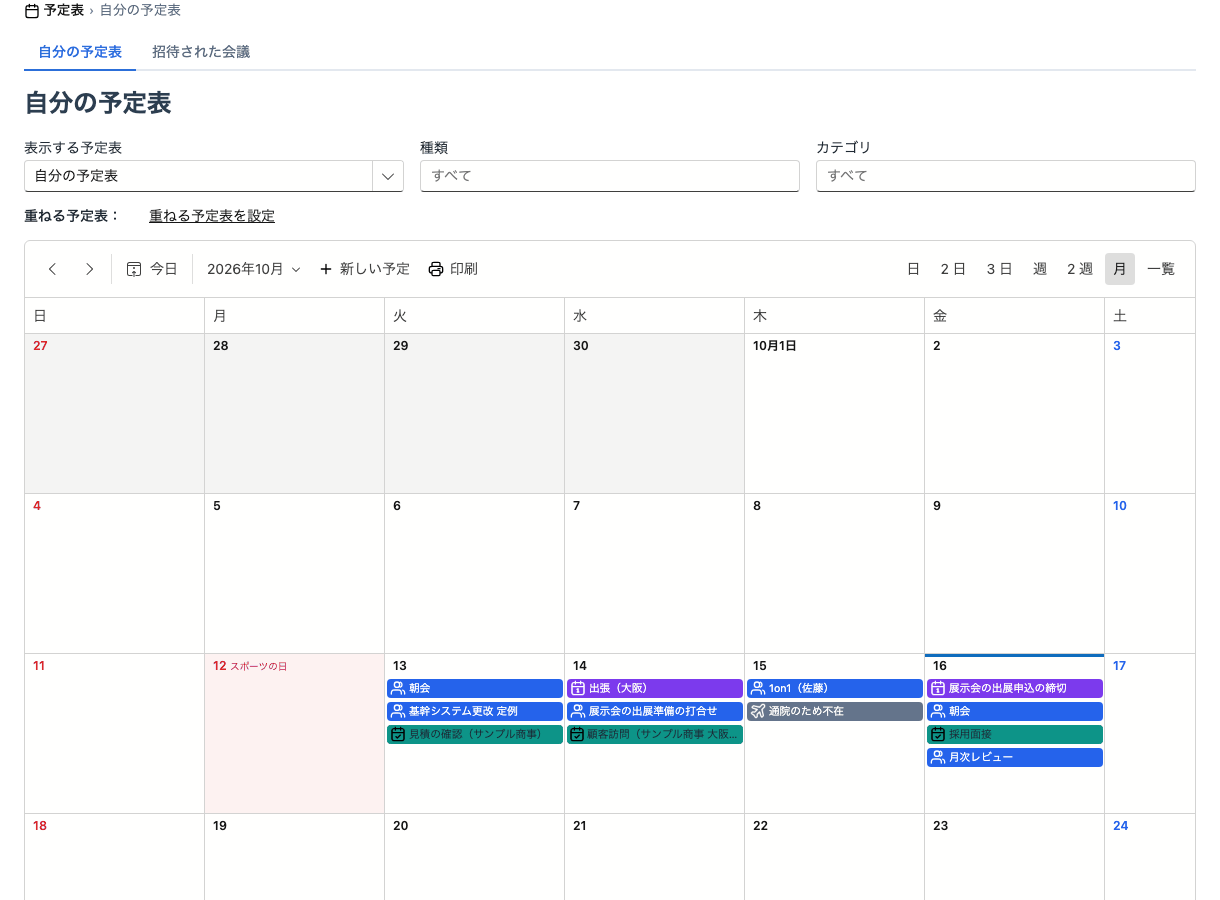Select the 日 view

[913, 269]
